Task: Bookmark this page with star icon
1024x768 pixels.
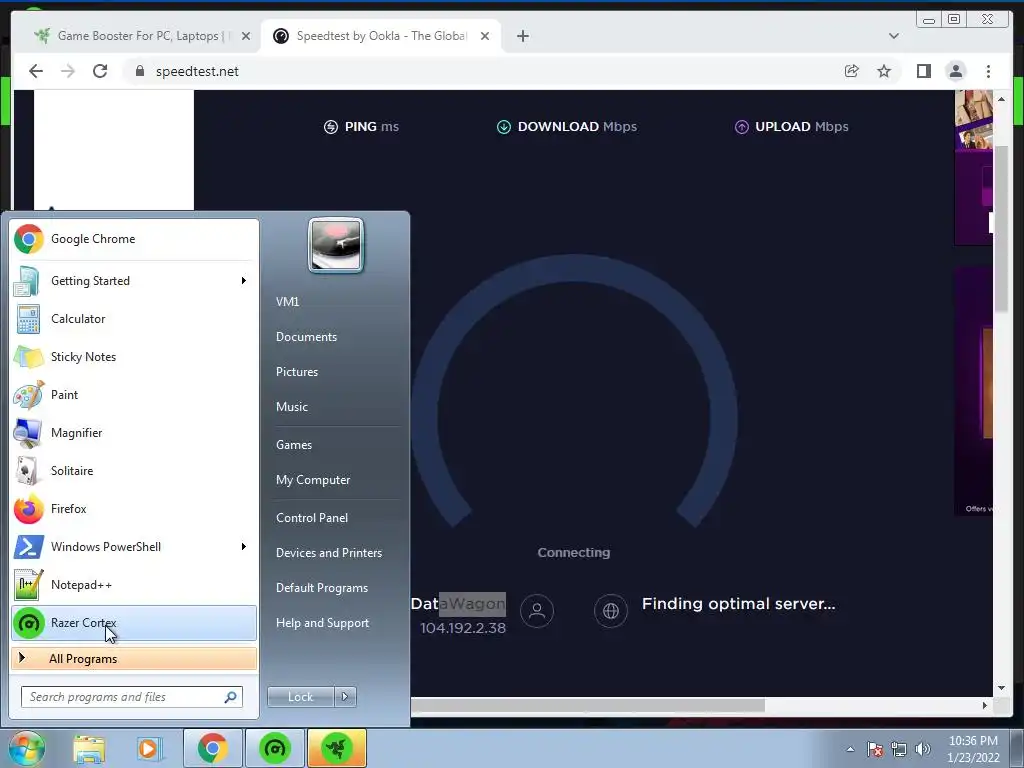Action: [x=884, y=71]
